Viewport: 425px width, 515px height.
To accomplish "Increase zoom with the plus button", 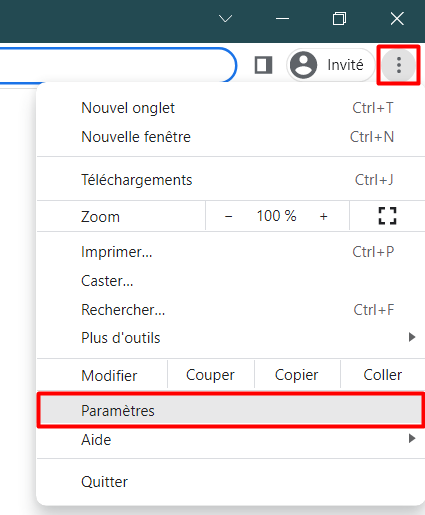I will point(323,216).
